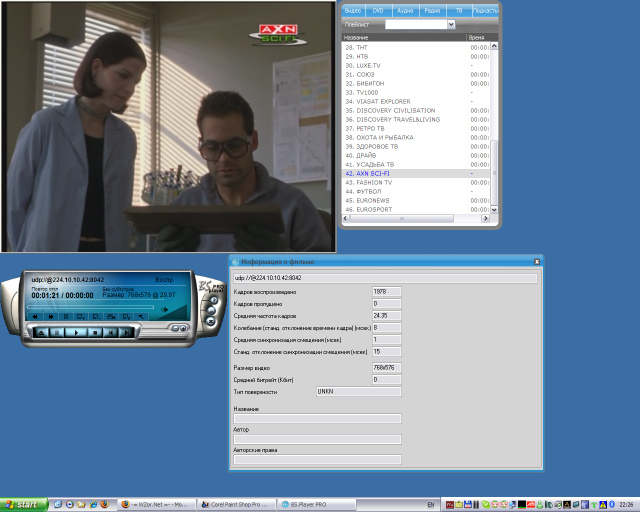Select channel '35. DISCOVERY CIVILISATION'
This screenshot has height=512, width=640.
point(416,110)
